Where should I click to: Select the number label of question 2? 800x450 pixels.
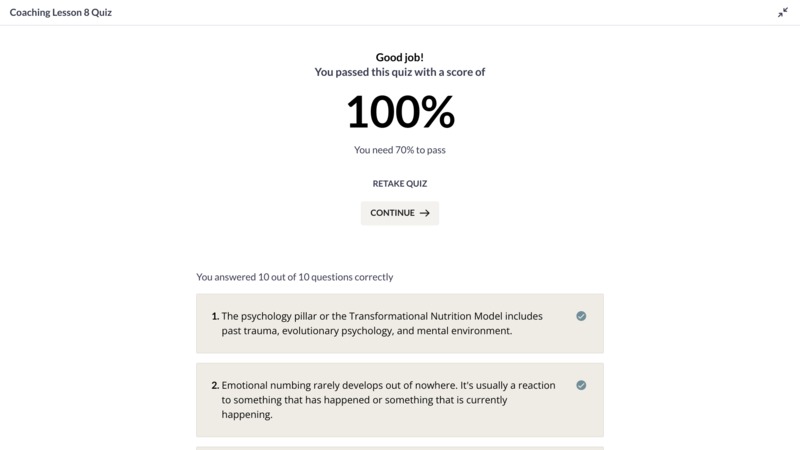[215, 385]
